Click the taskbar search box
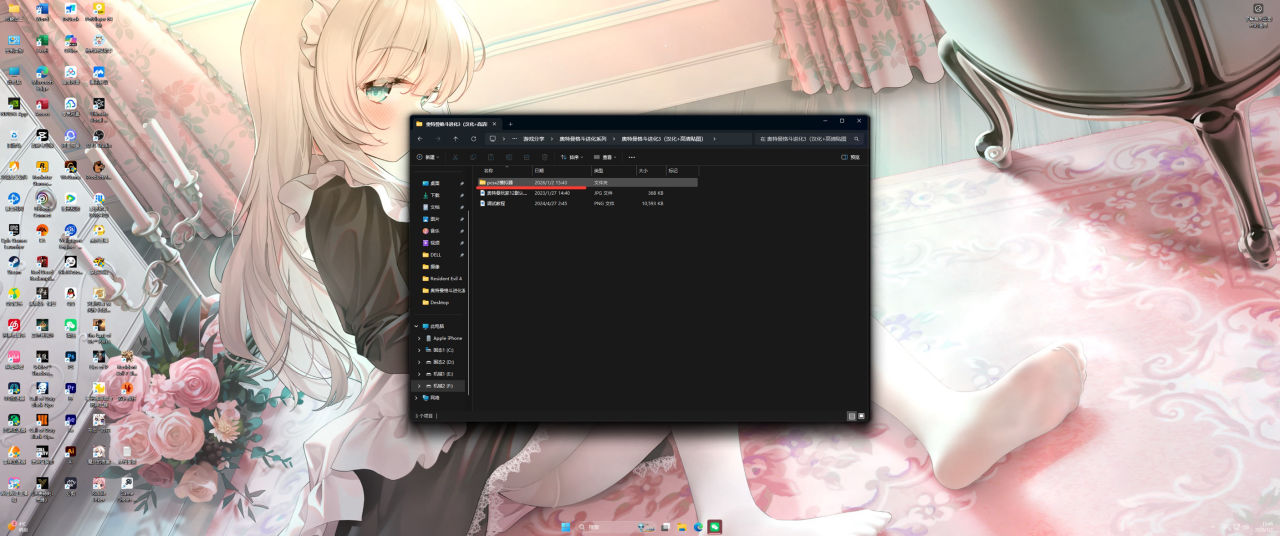This screenshot has height=536, width=1280. (x=615, y=526)
